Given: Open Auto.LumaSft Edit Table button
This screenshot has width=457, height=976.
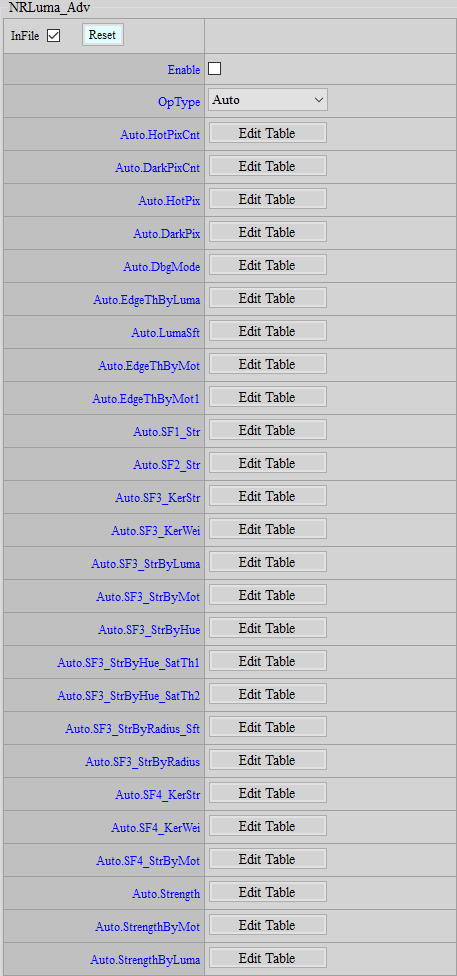Looking at the screenshot, I should point(268,331).
